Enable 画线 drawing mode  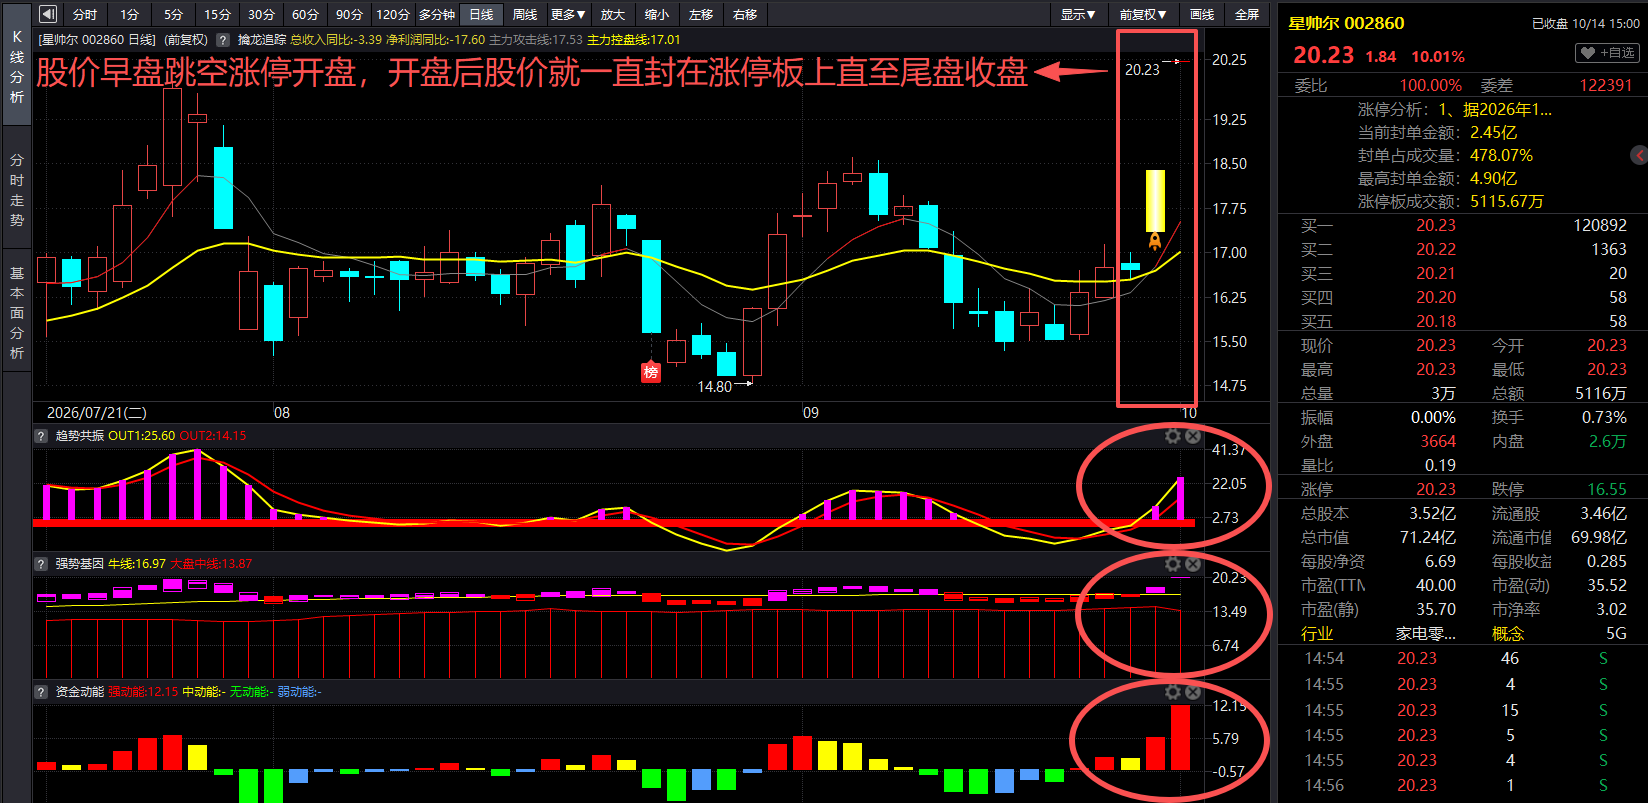click(1202, 14)
